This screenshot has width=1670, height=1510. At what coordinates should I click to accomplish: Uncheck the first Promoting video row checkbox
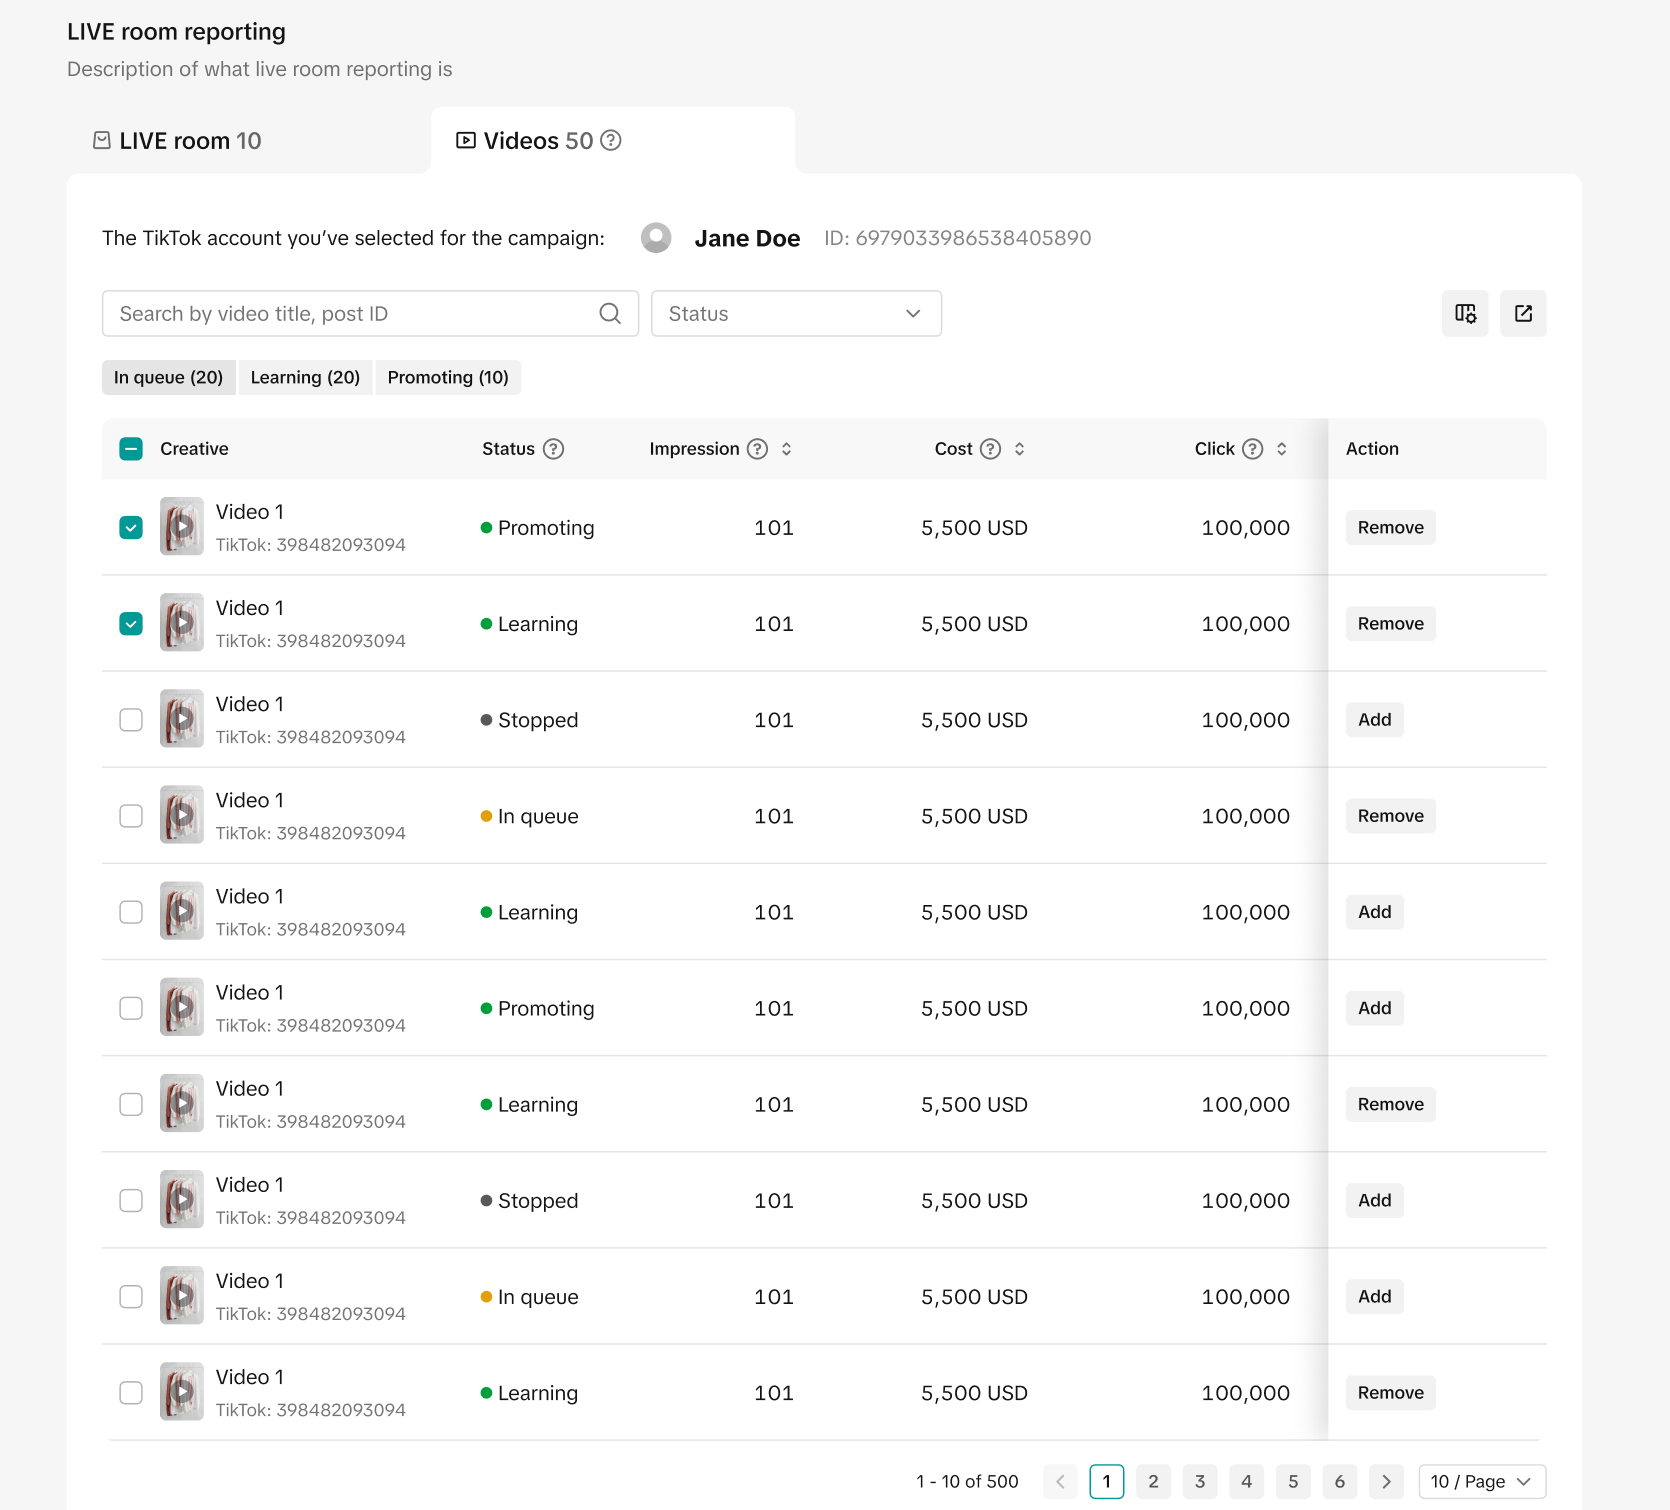coord(131,528)
